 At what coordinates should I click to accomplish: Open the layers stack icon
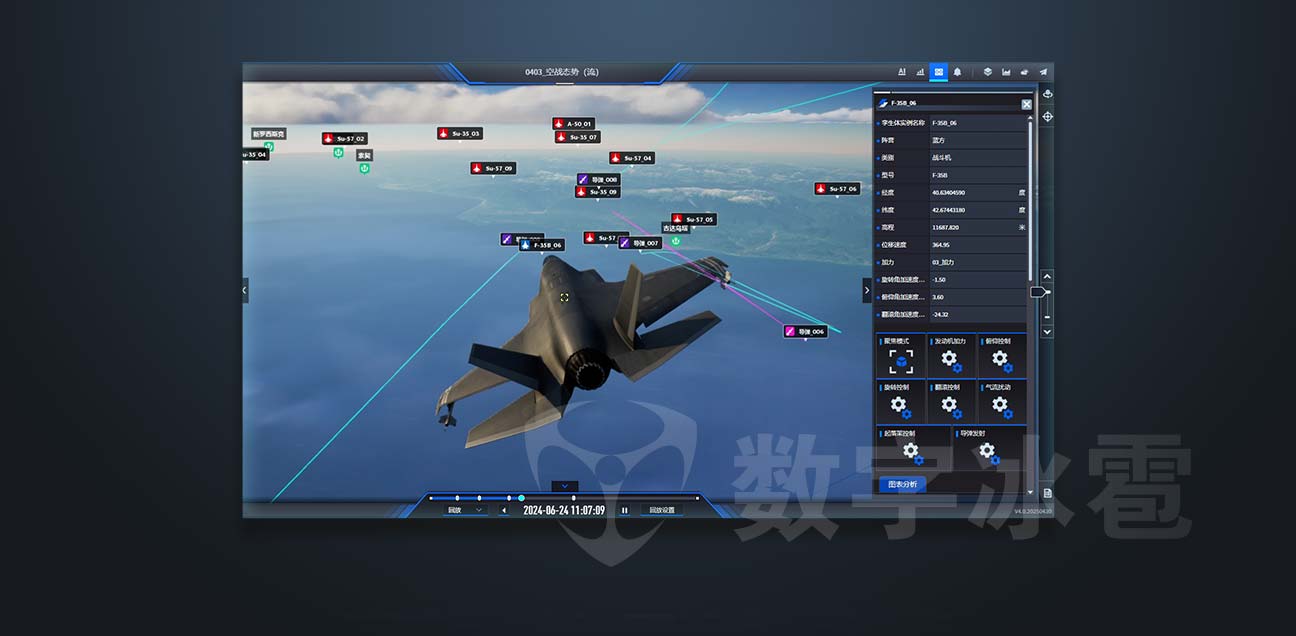(987, 72)
